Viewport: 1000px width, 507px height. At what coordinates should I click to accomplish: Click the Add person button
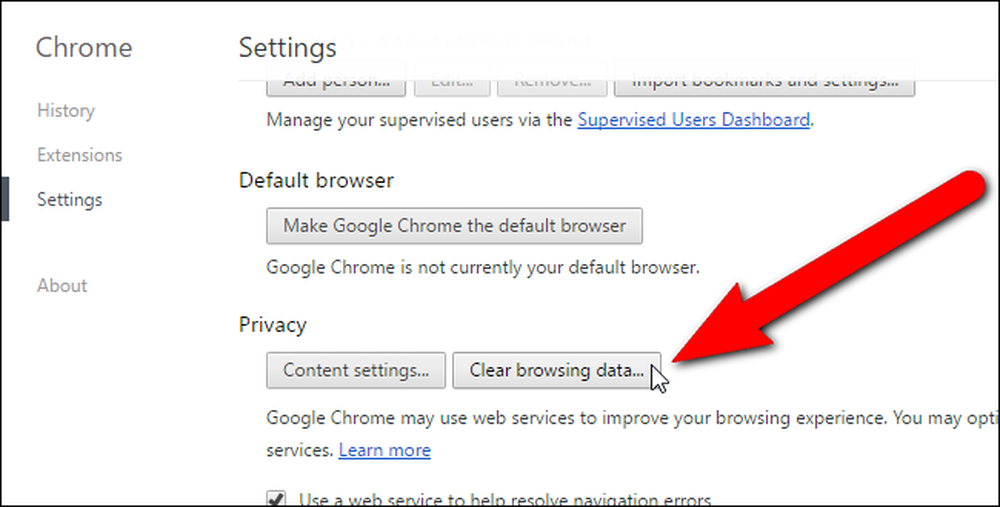pyautogui.click(x=336, y=82)
